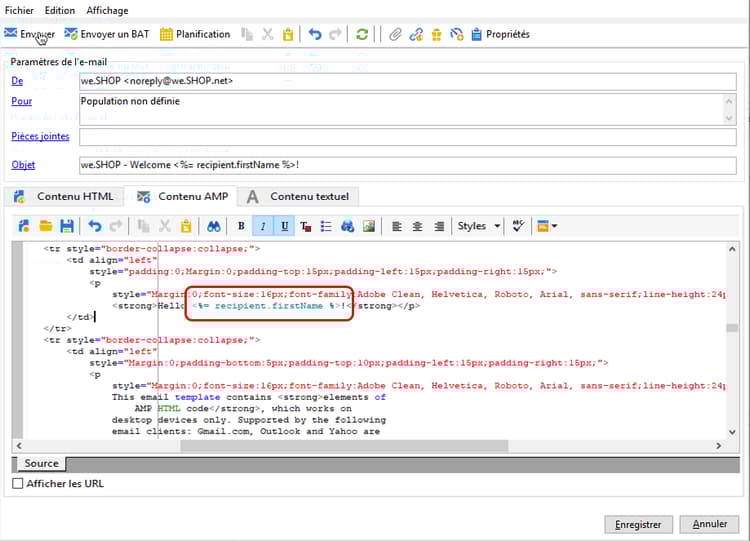
Task: Toggle italic formatting
Action: tap(263, 226)
